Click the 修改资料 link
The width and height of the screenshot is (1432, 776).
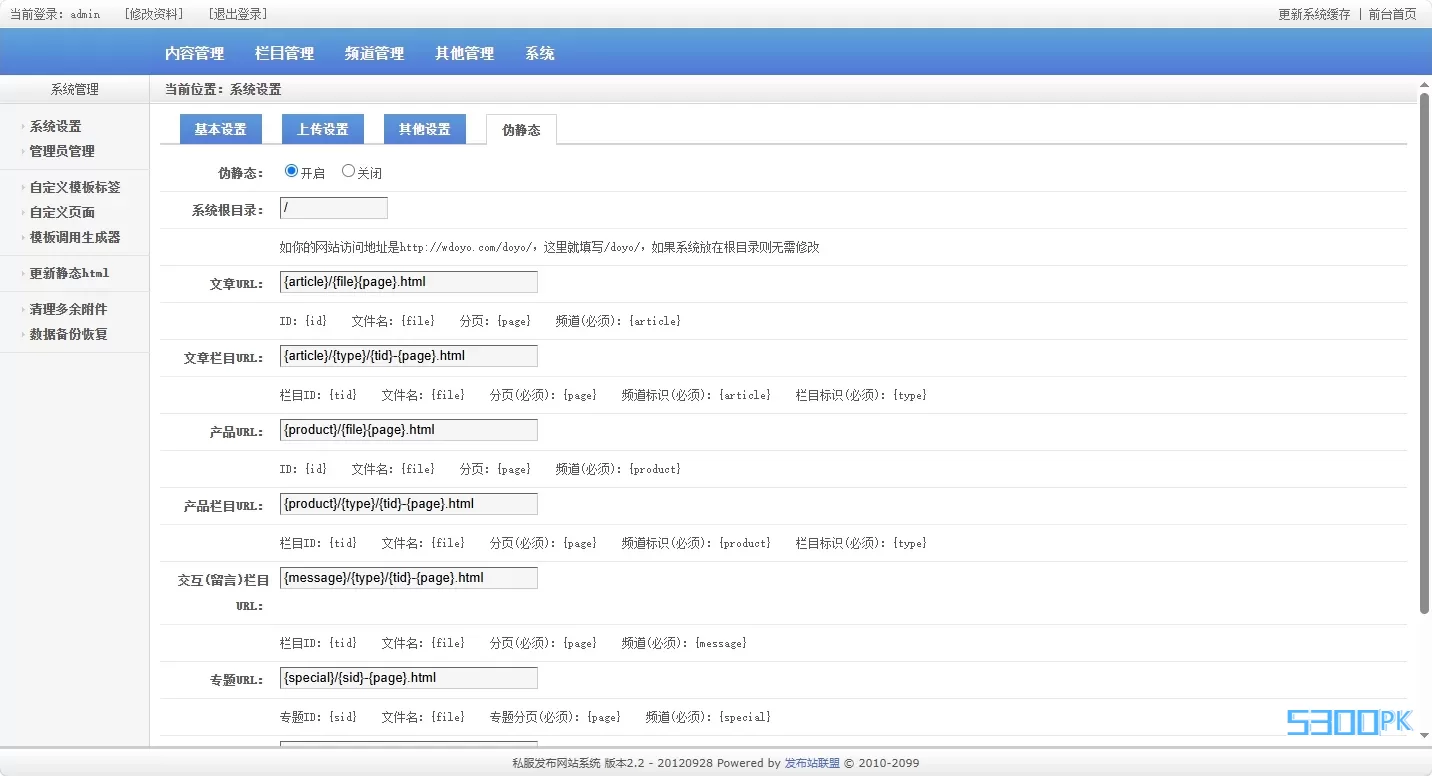click(x=154, y=14)
